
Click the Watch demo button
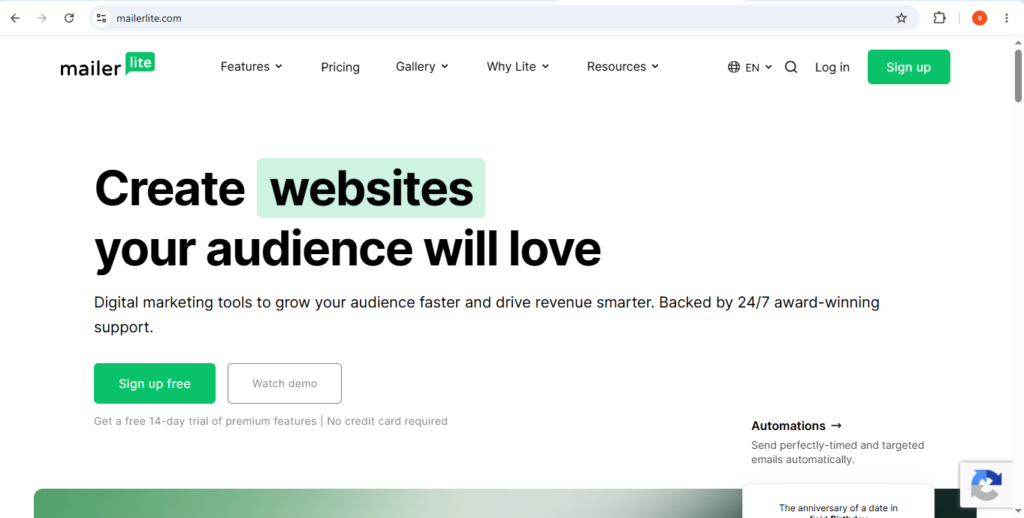pos(285,383)
